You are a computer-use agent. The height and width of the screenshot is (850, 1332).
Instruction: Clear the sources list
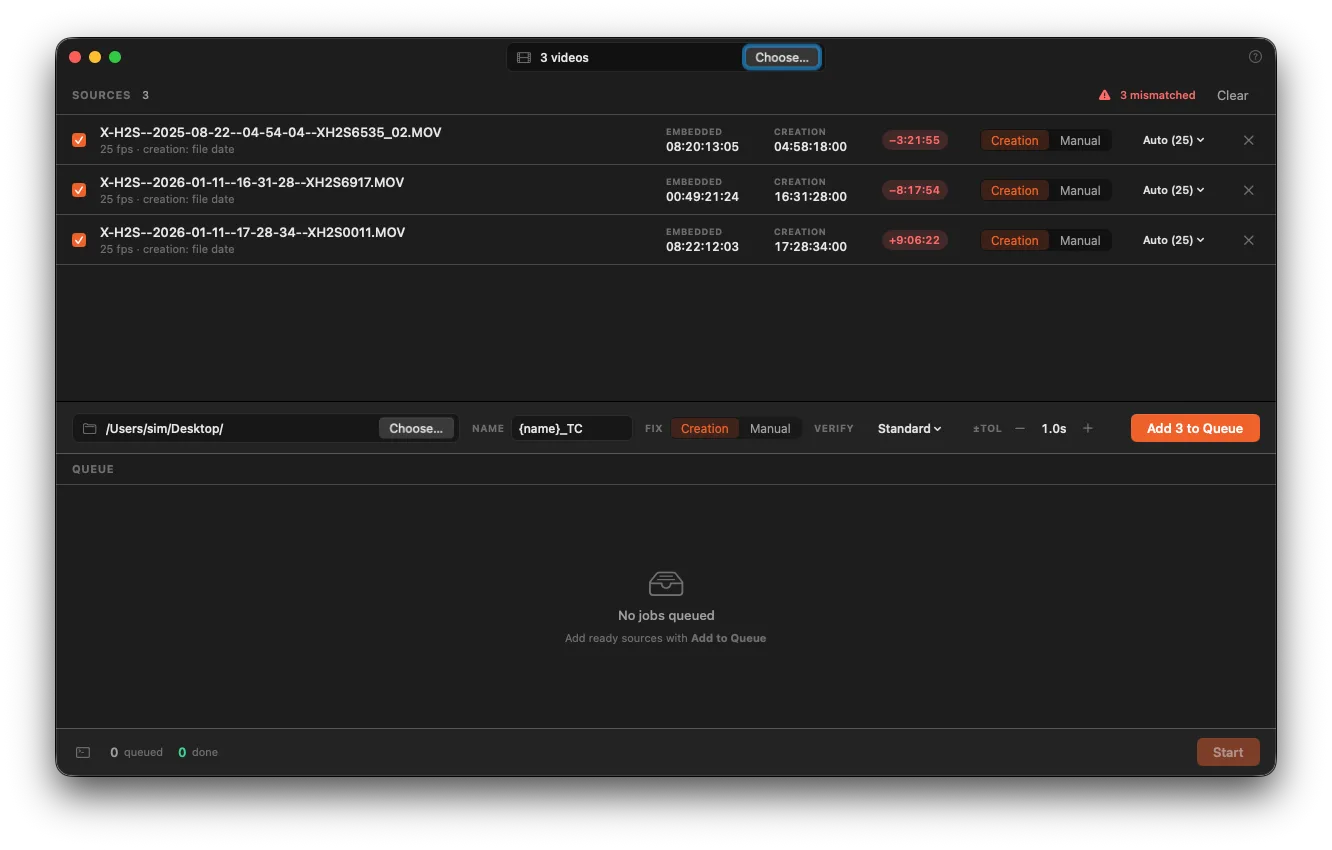pyautogui.click(x=1232, y=95)
